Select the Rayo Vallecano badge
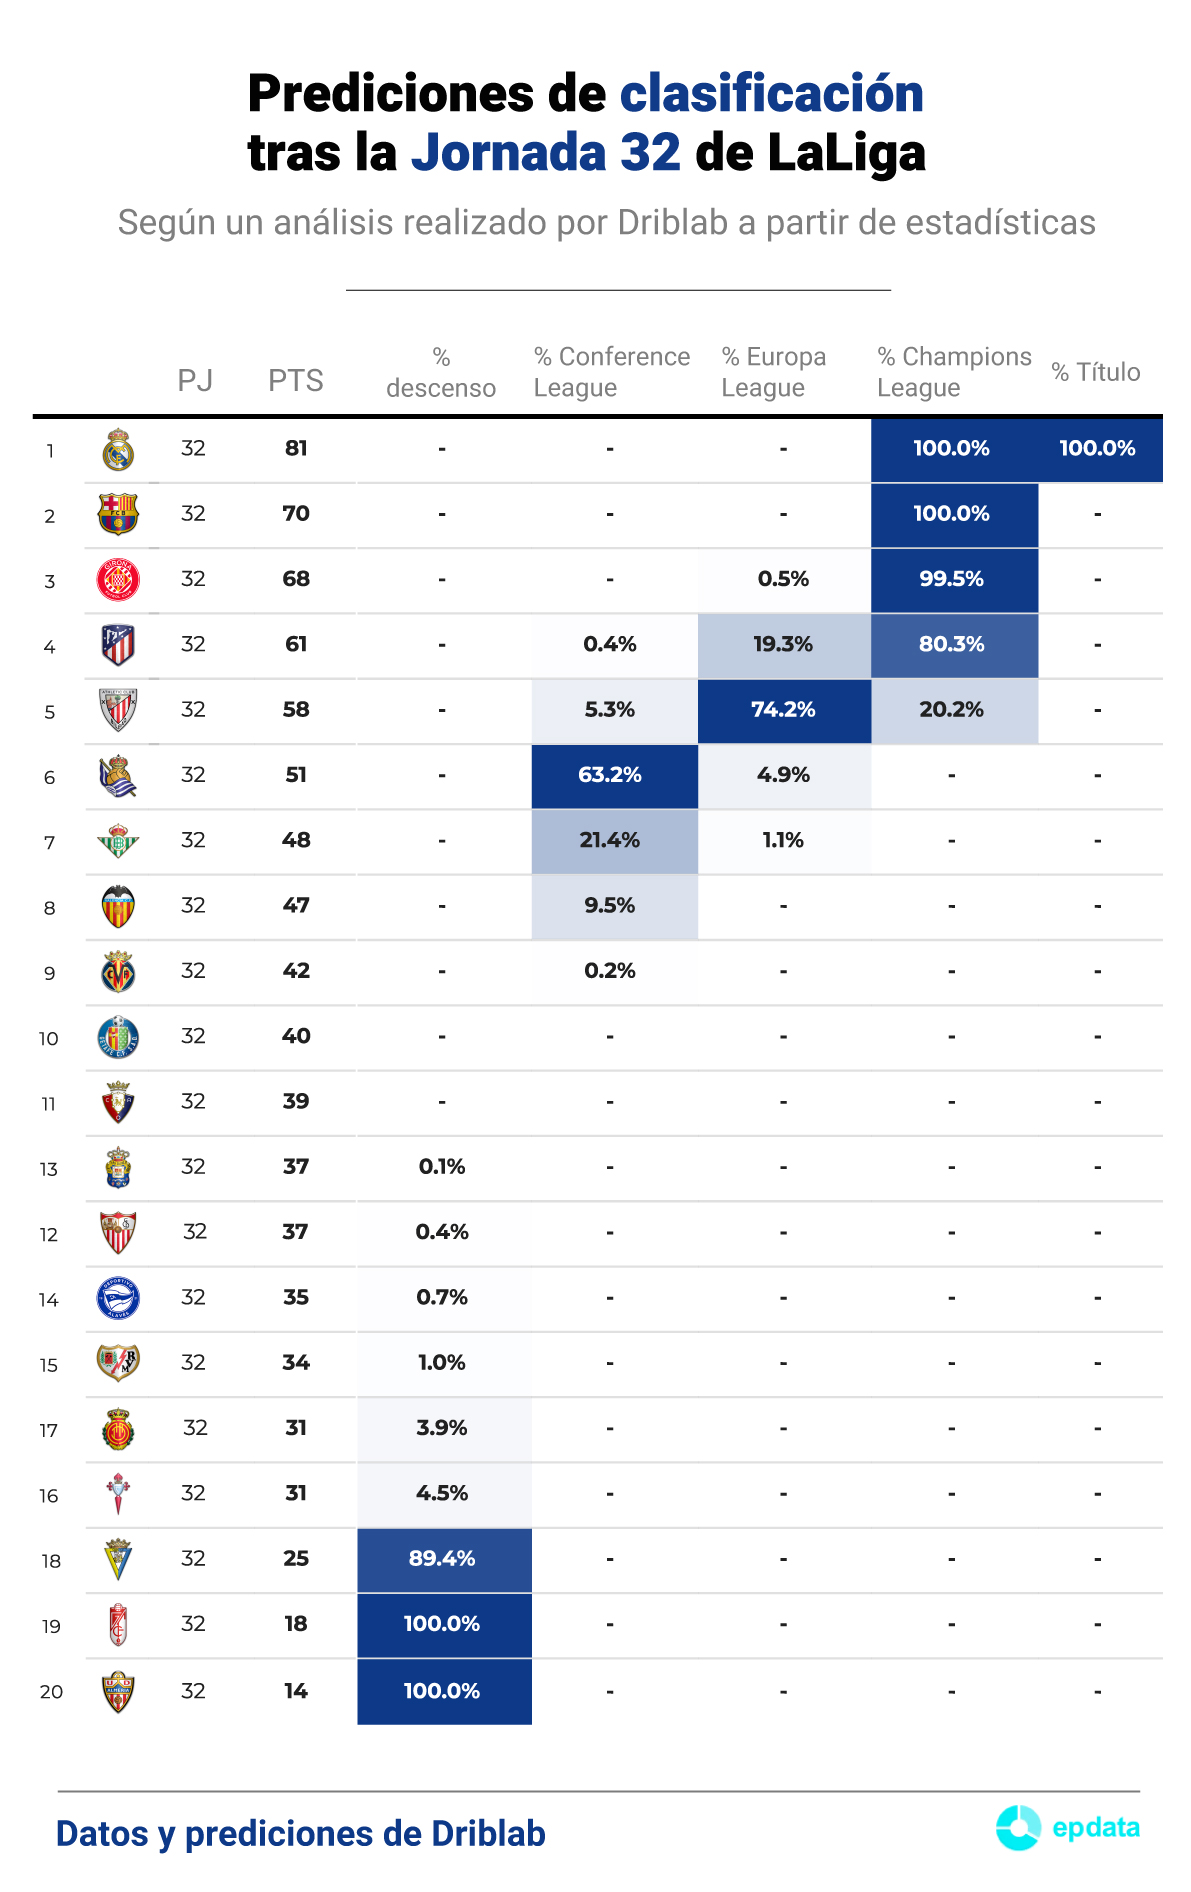The height and width of the screenshot is (1892, 1191). click(118, 1363)
